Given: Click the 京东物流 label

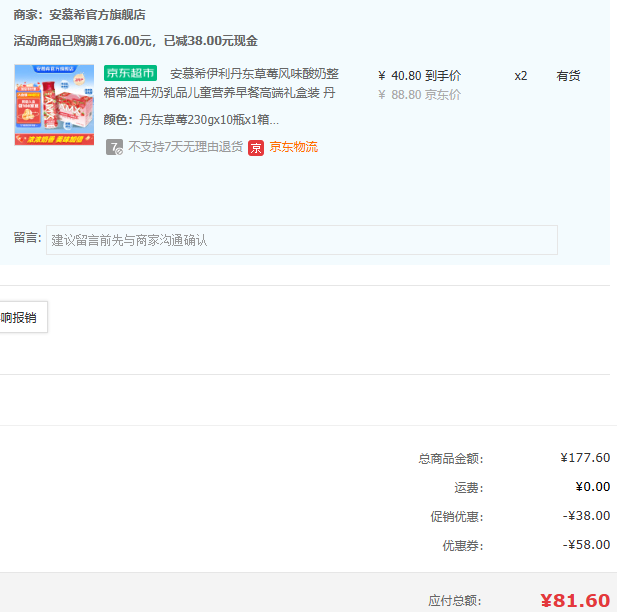Looking at the screenshot, I should pos(294,147).
